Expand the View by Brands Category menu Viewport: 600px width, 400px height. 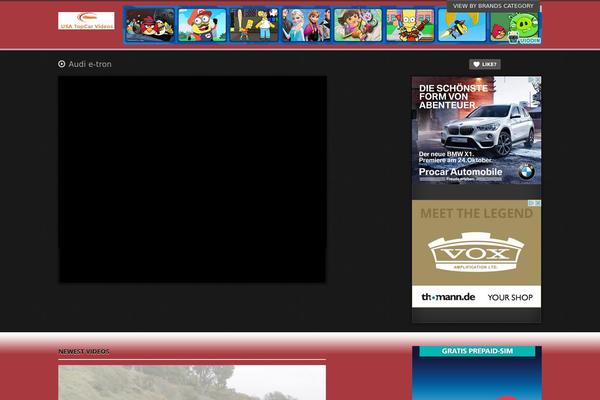(x=493, y=6)
